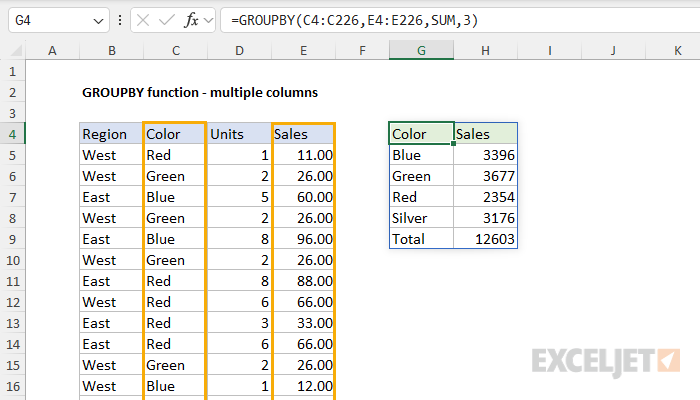Click the 'Green' cell in column G

[421, 176]
